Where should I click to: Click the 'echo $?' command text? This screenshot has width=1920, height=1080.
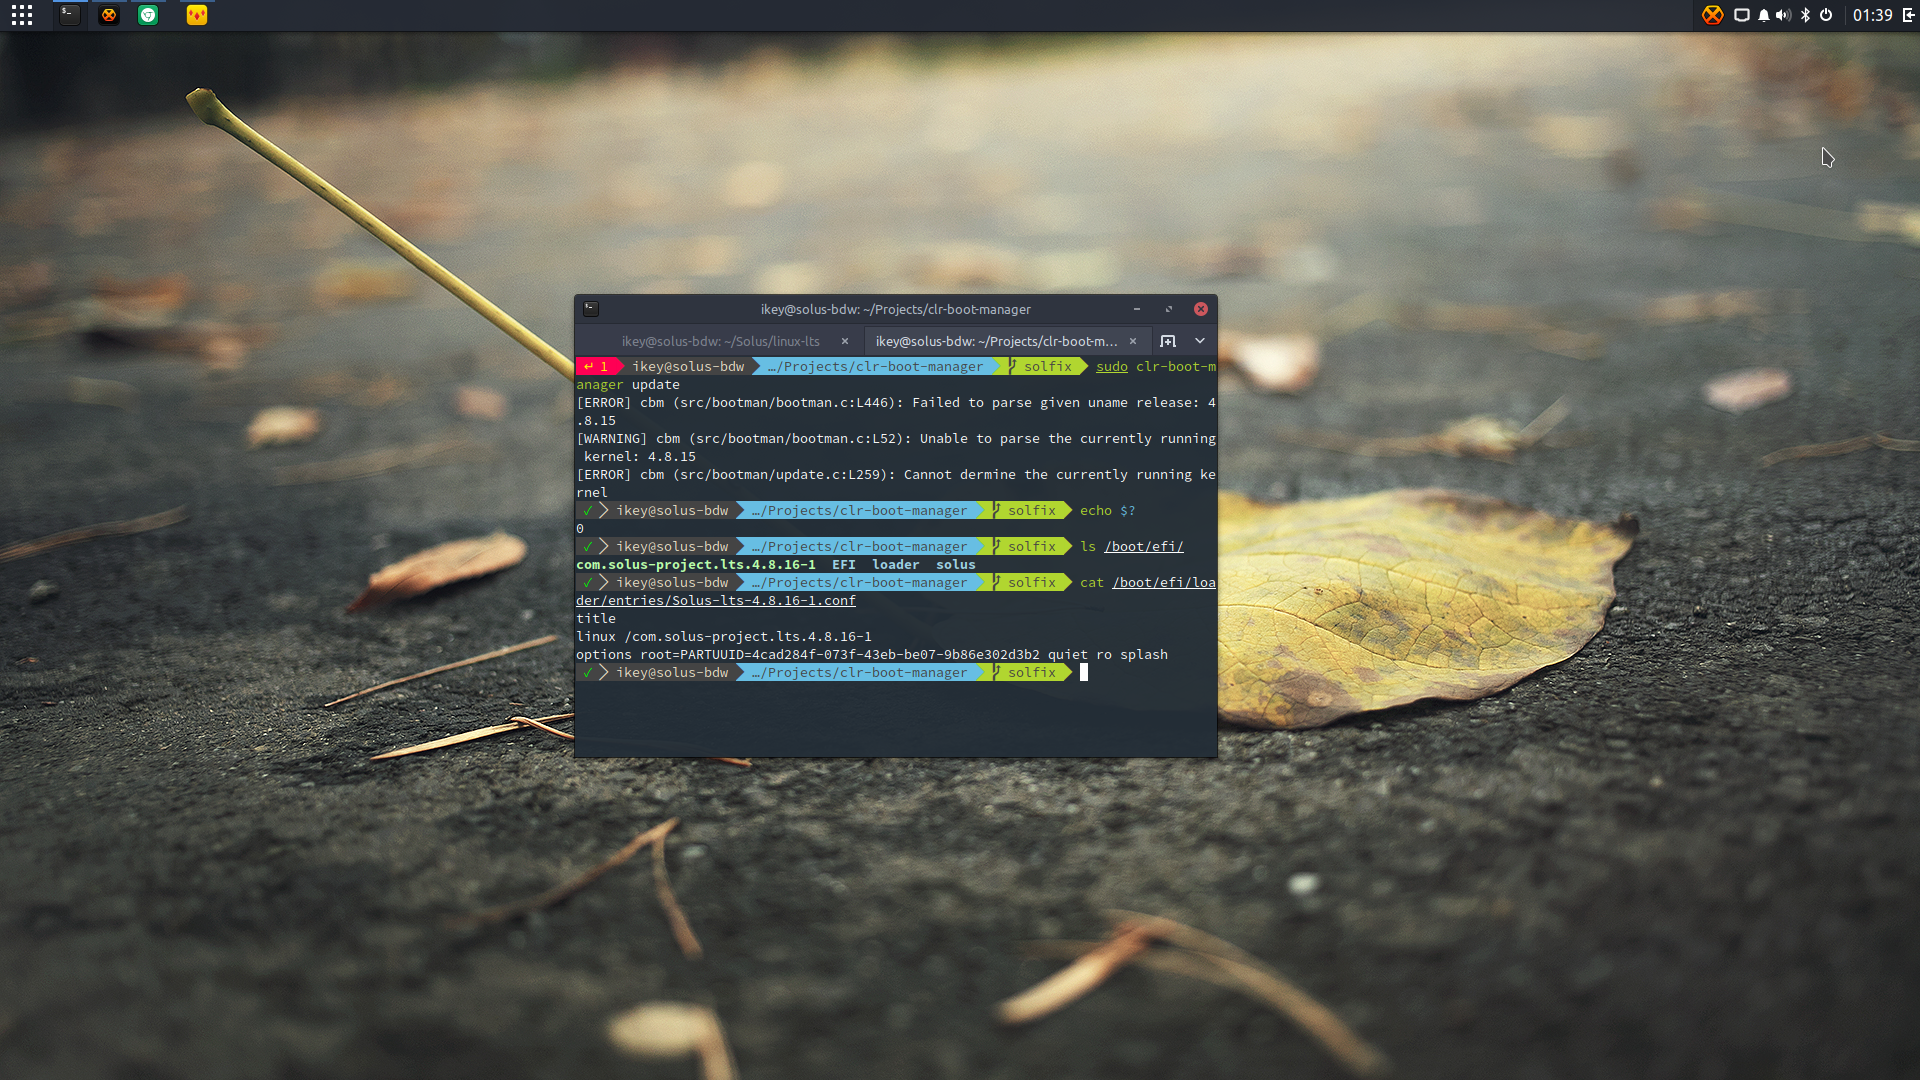point(1108,511)
